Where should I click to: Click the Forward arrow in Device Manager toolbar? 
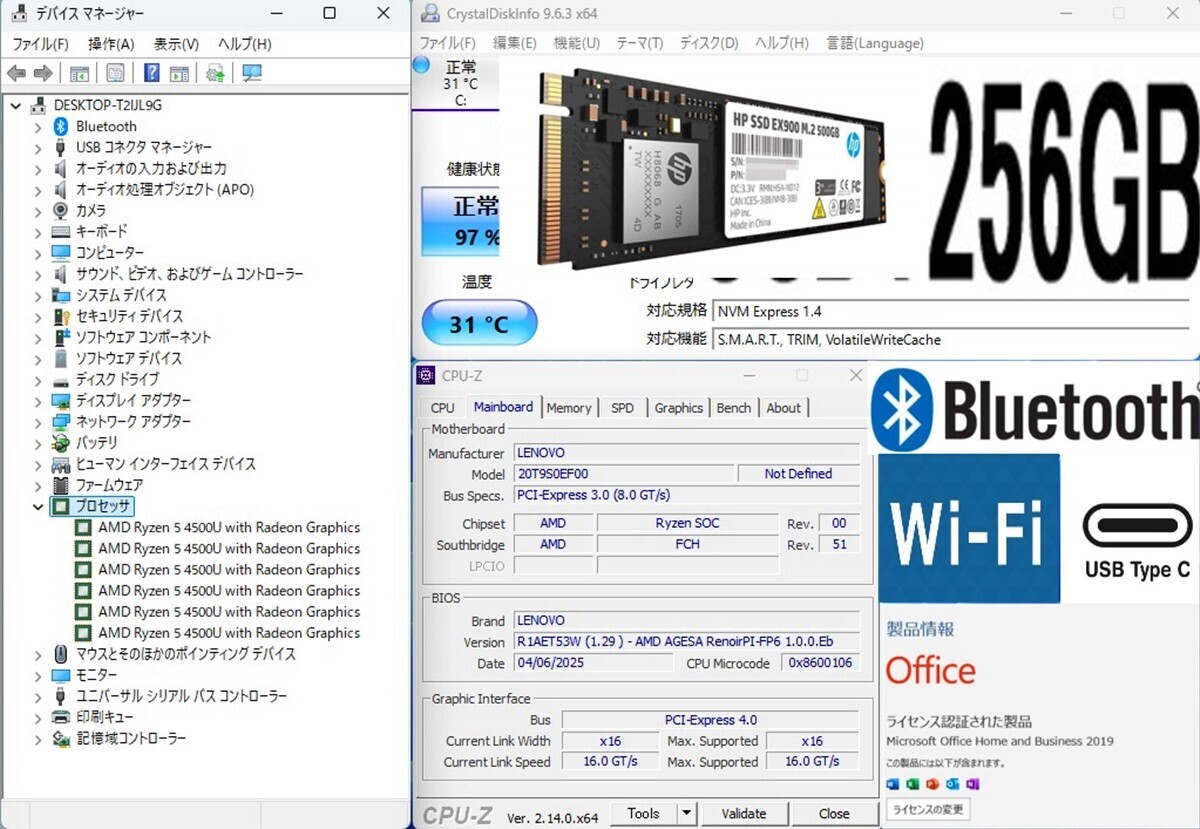point(42,73)
